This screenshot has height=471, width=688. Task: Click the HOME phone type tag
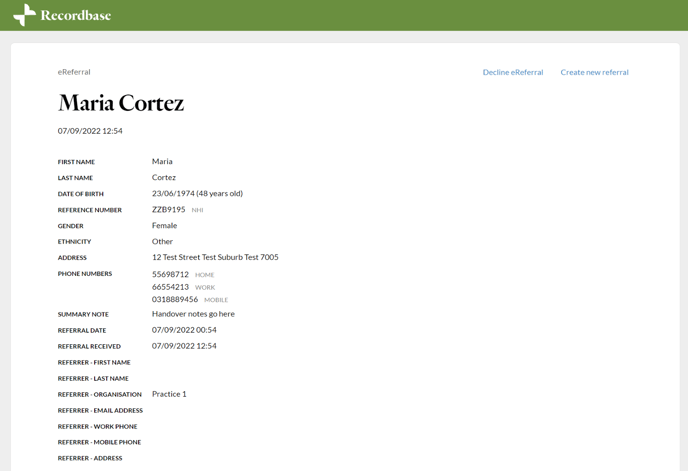click(x=204, y=275)
